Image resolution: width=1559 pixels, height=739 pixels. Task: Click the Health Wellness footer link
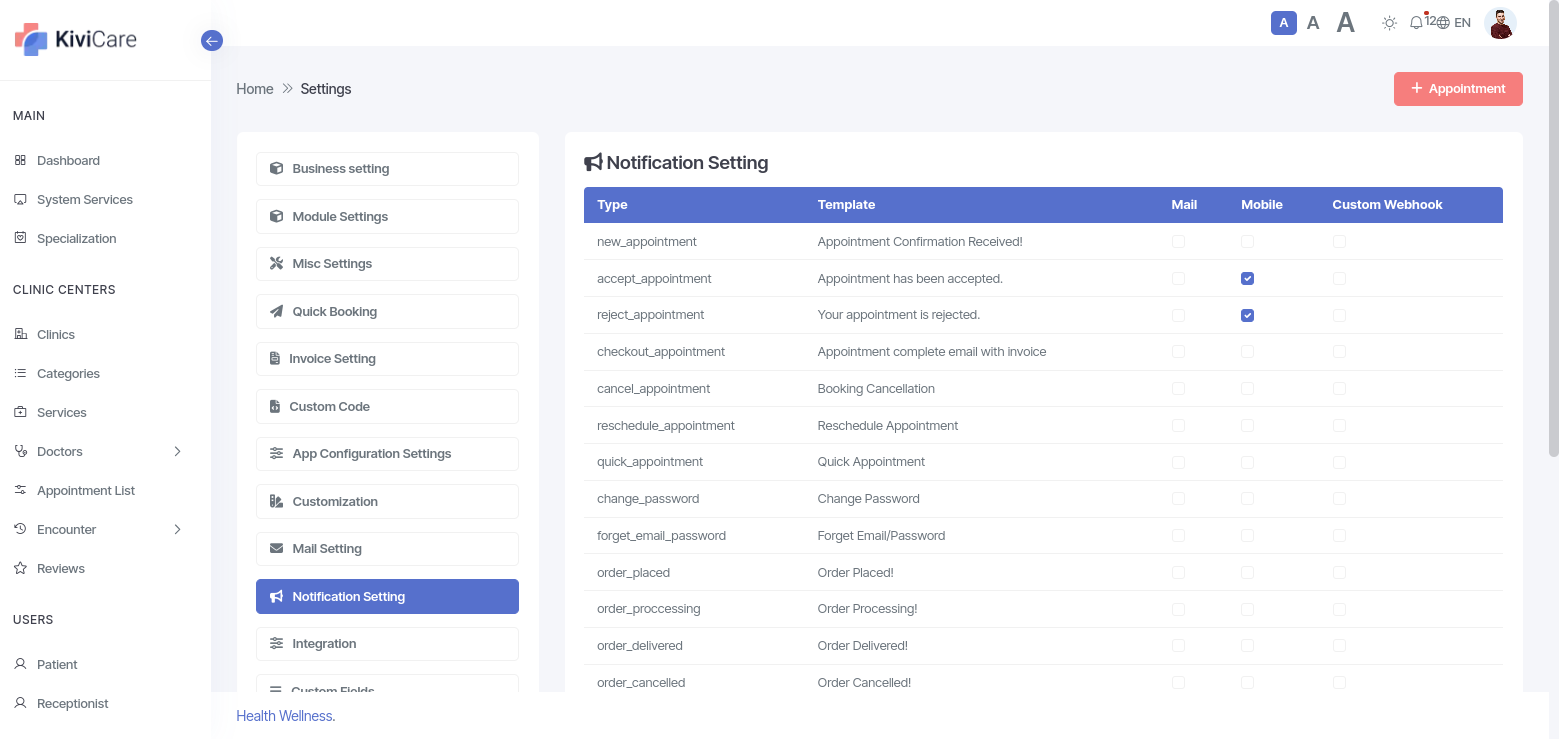[284, 716]
